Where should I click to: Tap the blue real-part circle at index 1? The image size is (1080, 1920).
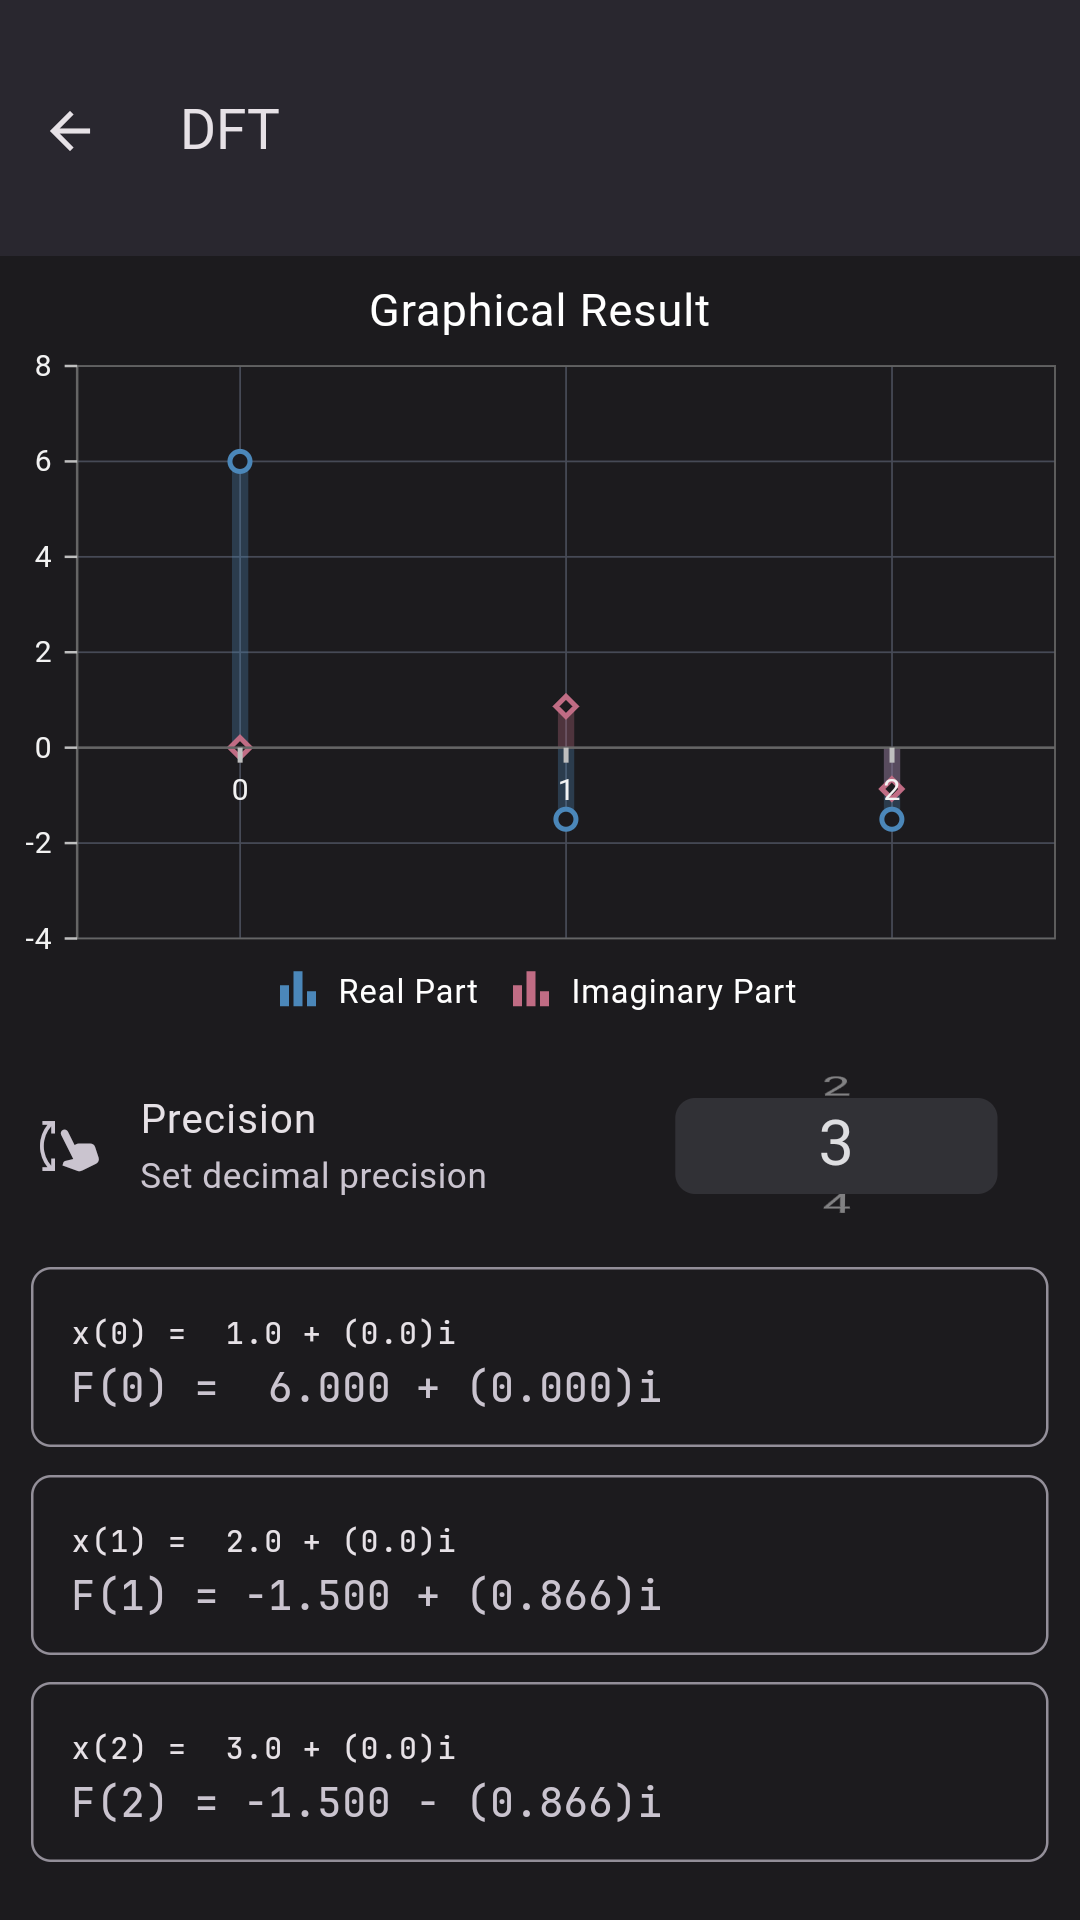point(566,820)
